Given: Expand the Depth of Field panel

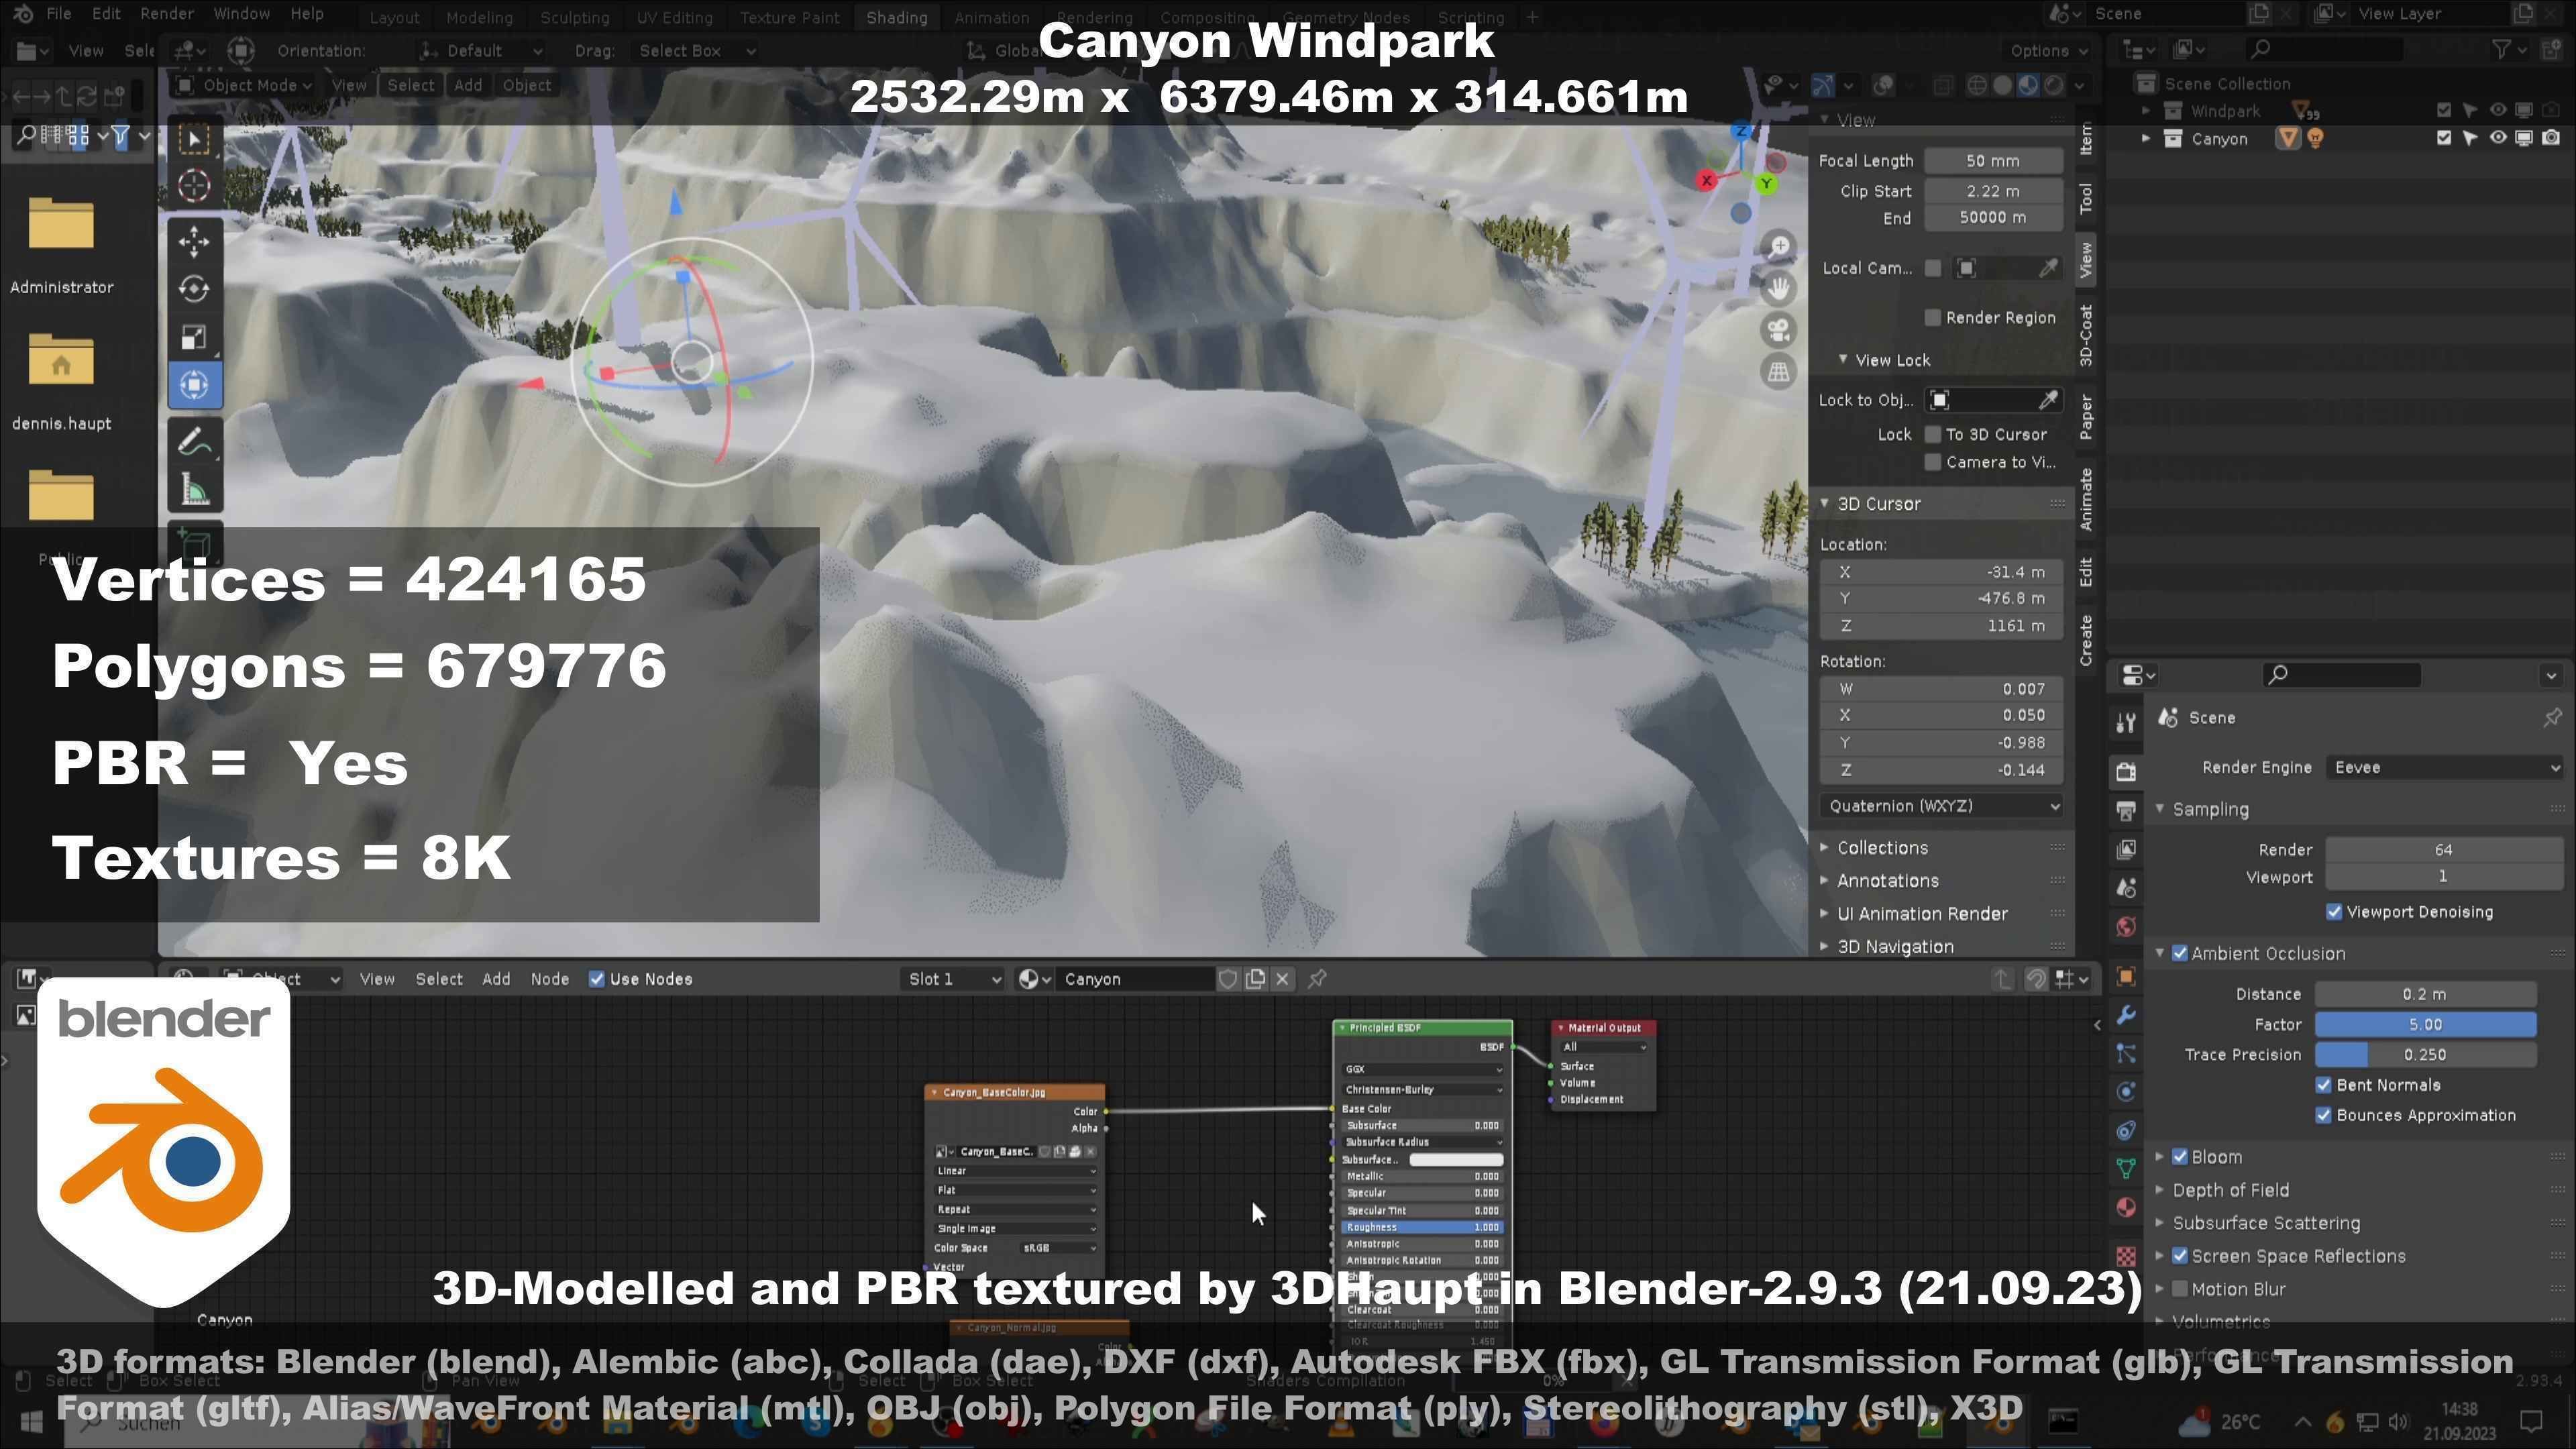Looking at the screenshot, I should point(2231,1191).
